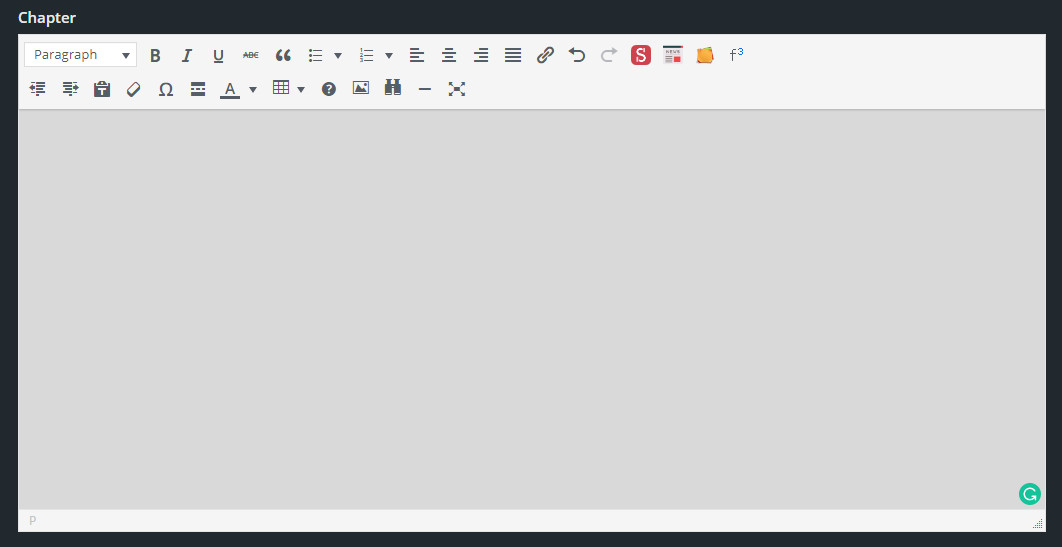The width and height of the screenshot is (1062, 547).
Task: Open text color picker arrow
Action: click(253, 89)
